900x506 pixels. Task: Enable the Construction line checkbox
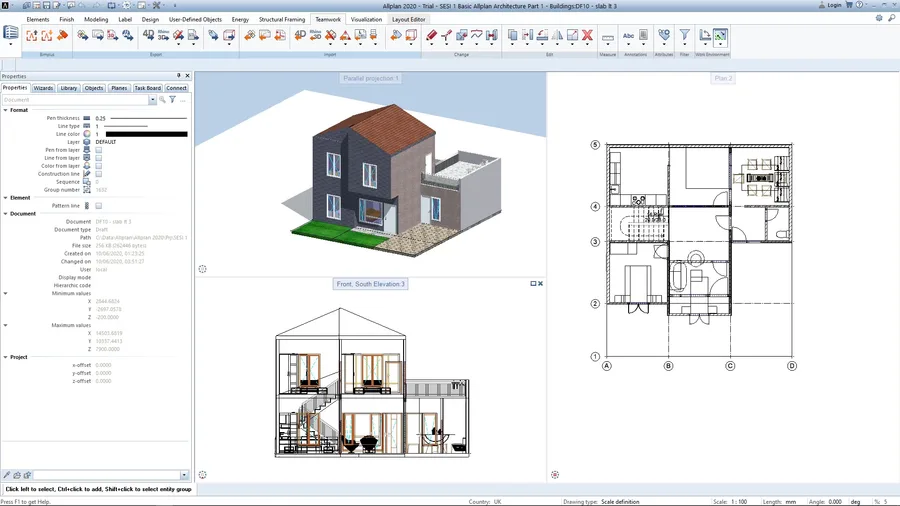(x=99, y=174)
